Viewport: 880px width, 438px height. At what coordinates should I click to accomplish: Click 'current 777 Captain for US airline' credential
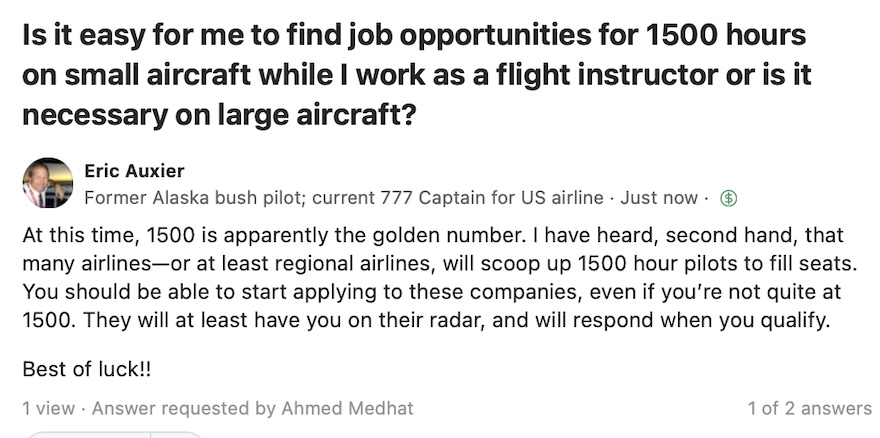[x=457, y=198]
